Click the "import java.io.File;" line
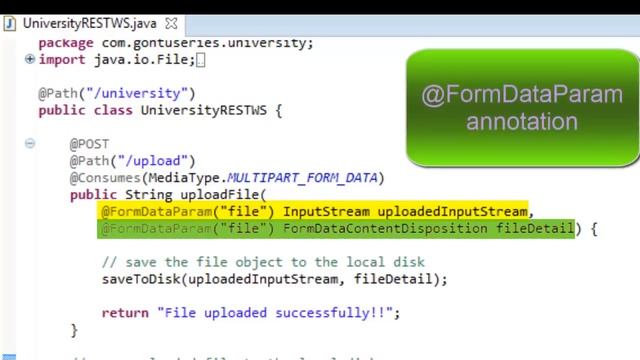The image size is (640, 360). point(117,60)
